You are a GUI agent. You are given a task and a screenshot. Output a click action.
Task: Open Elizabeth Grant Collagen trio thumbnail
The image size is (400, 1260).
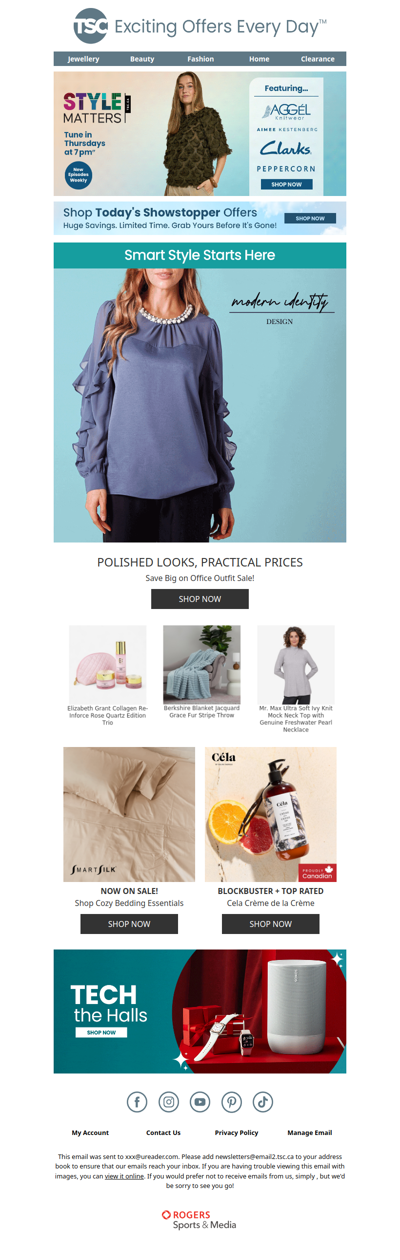click(107, 665)
